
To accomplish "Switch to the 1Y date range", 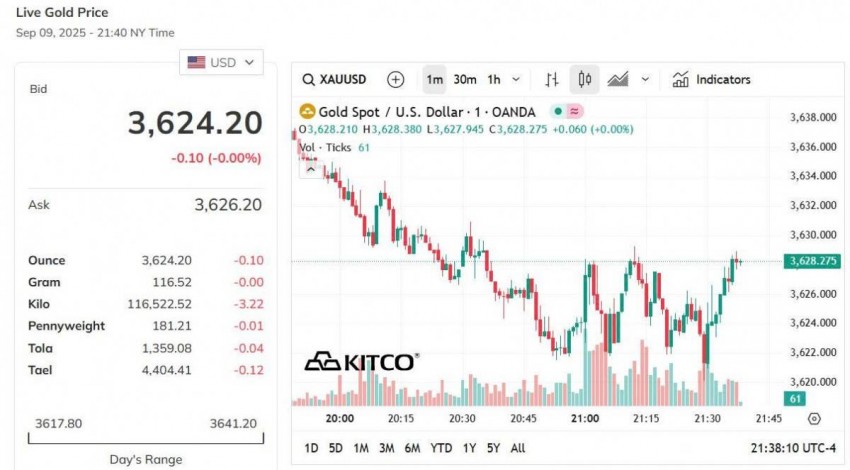I will pyautogui.click(x=470, y=448).
